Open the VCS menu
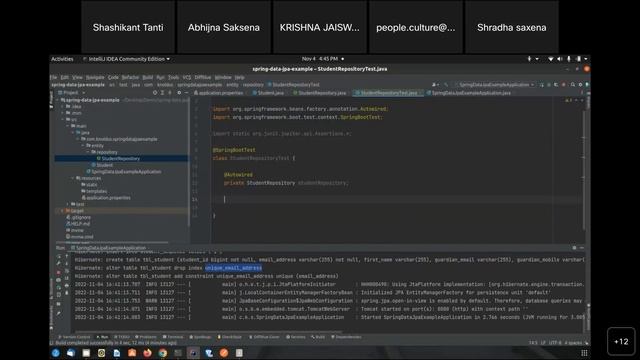640x360 pixels. 187,77
